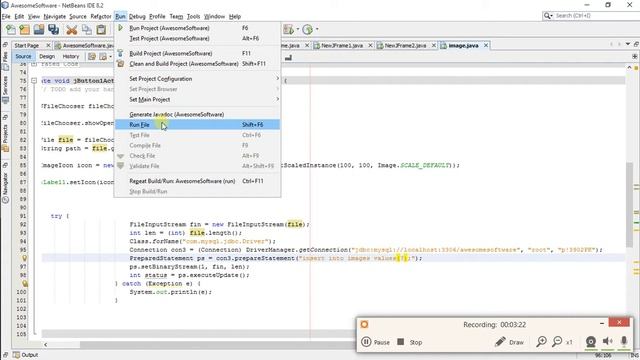Click the zoom out magnifier in recorder
Viewport: 640px width, 360px height.
pyautogui.click(x=557, y=342)
